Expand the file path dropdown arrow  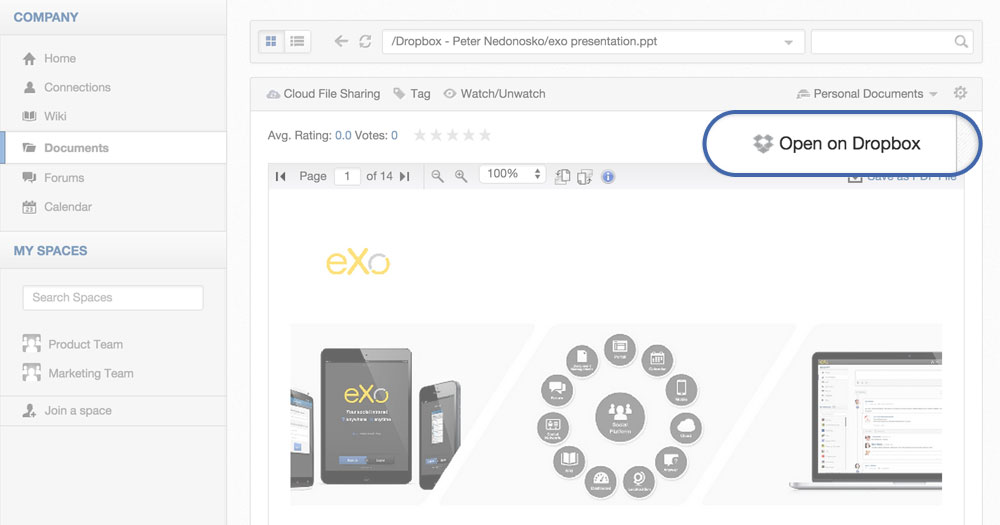click(x=788, y=42)
